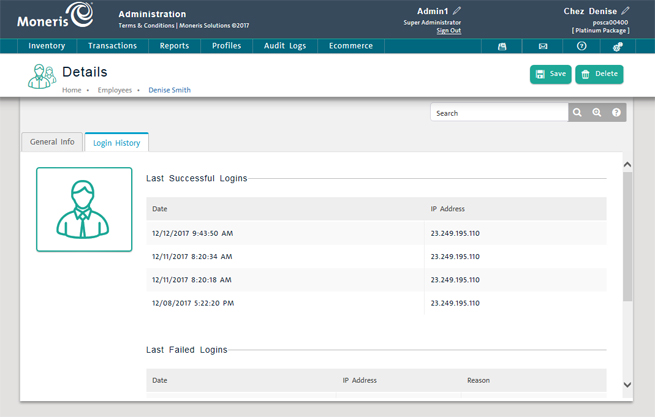Switch to General Info tab
Viewport: 655px width, 417px height.
(x=52, y=142)
